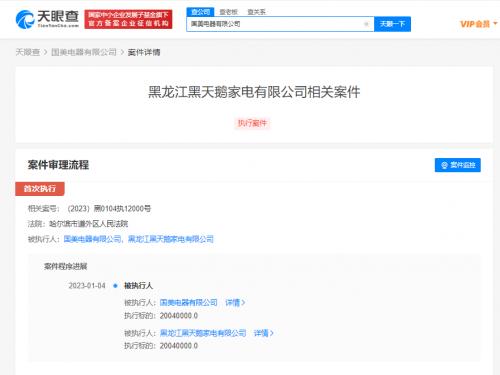Click court name 哈尔滨市道外区人民法院
Image resolution: width=500 pixels, height=375 pixels.
coord(89,224)
